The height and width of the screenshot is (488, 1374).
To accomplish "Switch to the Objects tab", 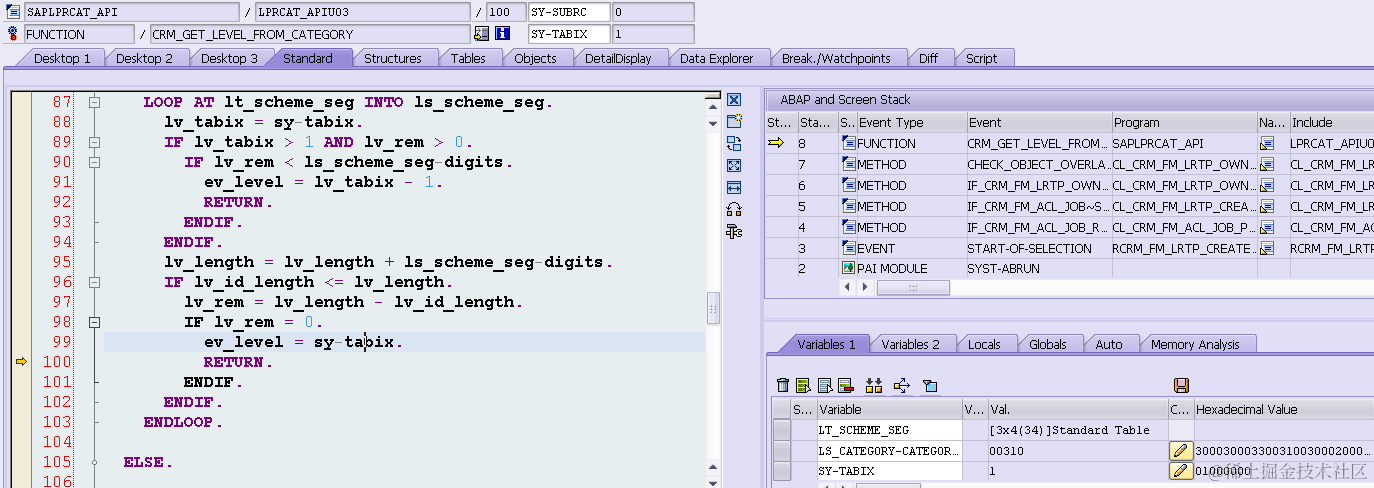I will click(x=535, y=58).
